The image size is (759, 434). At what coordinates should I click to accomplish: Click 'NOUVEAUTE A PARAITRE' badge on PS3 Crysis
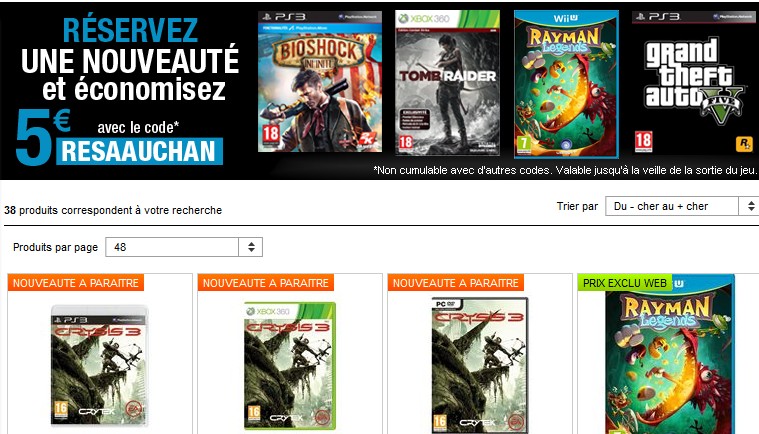[x=76, y=283]
